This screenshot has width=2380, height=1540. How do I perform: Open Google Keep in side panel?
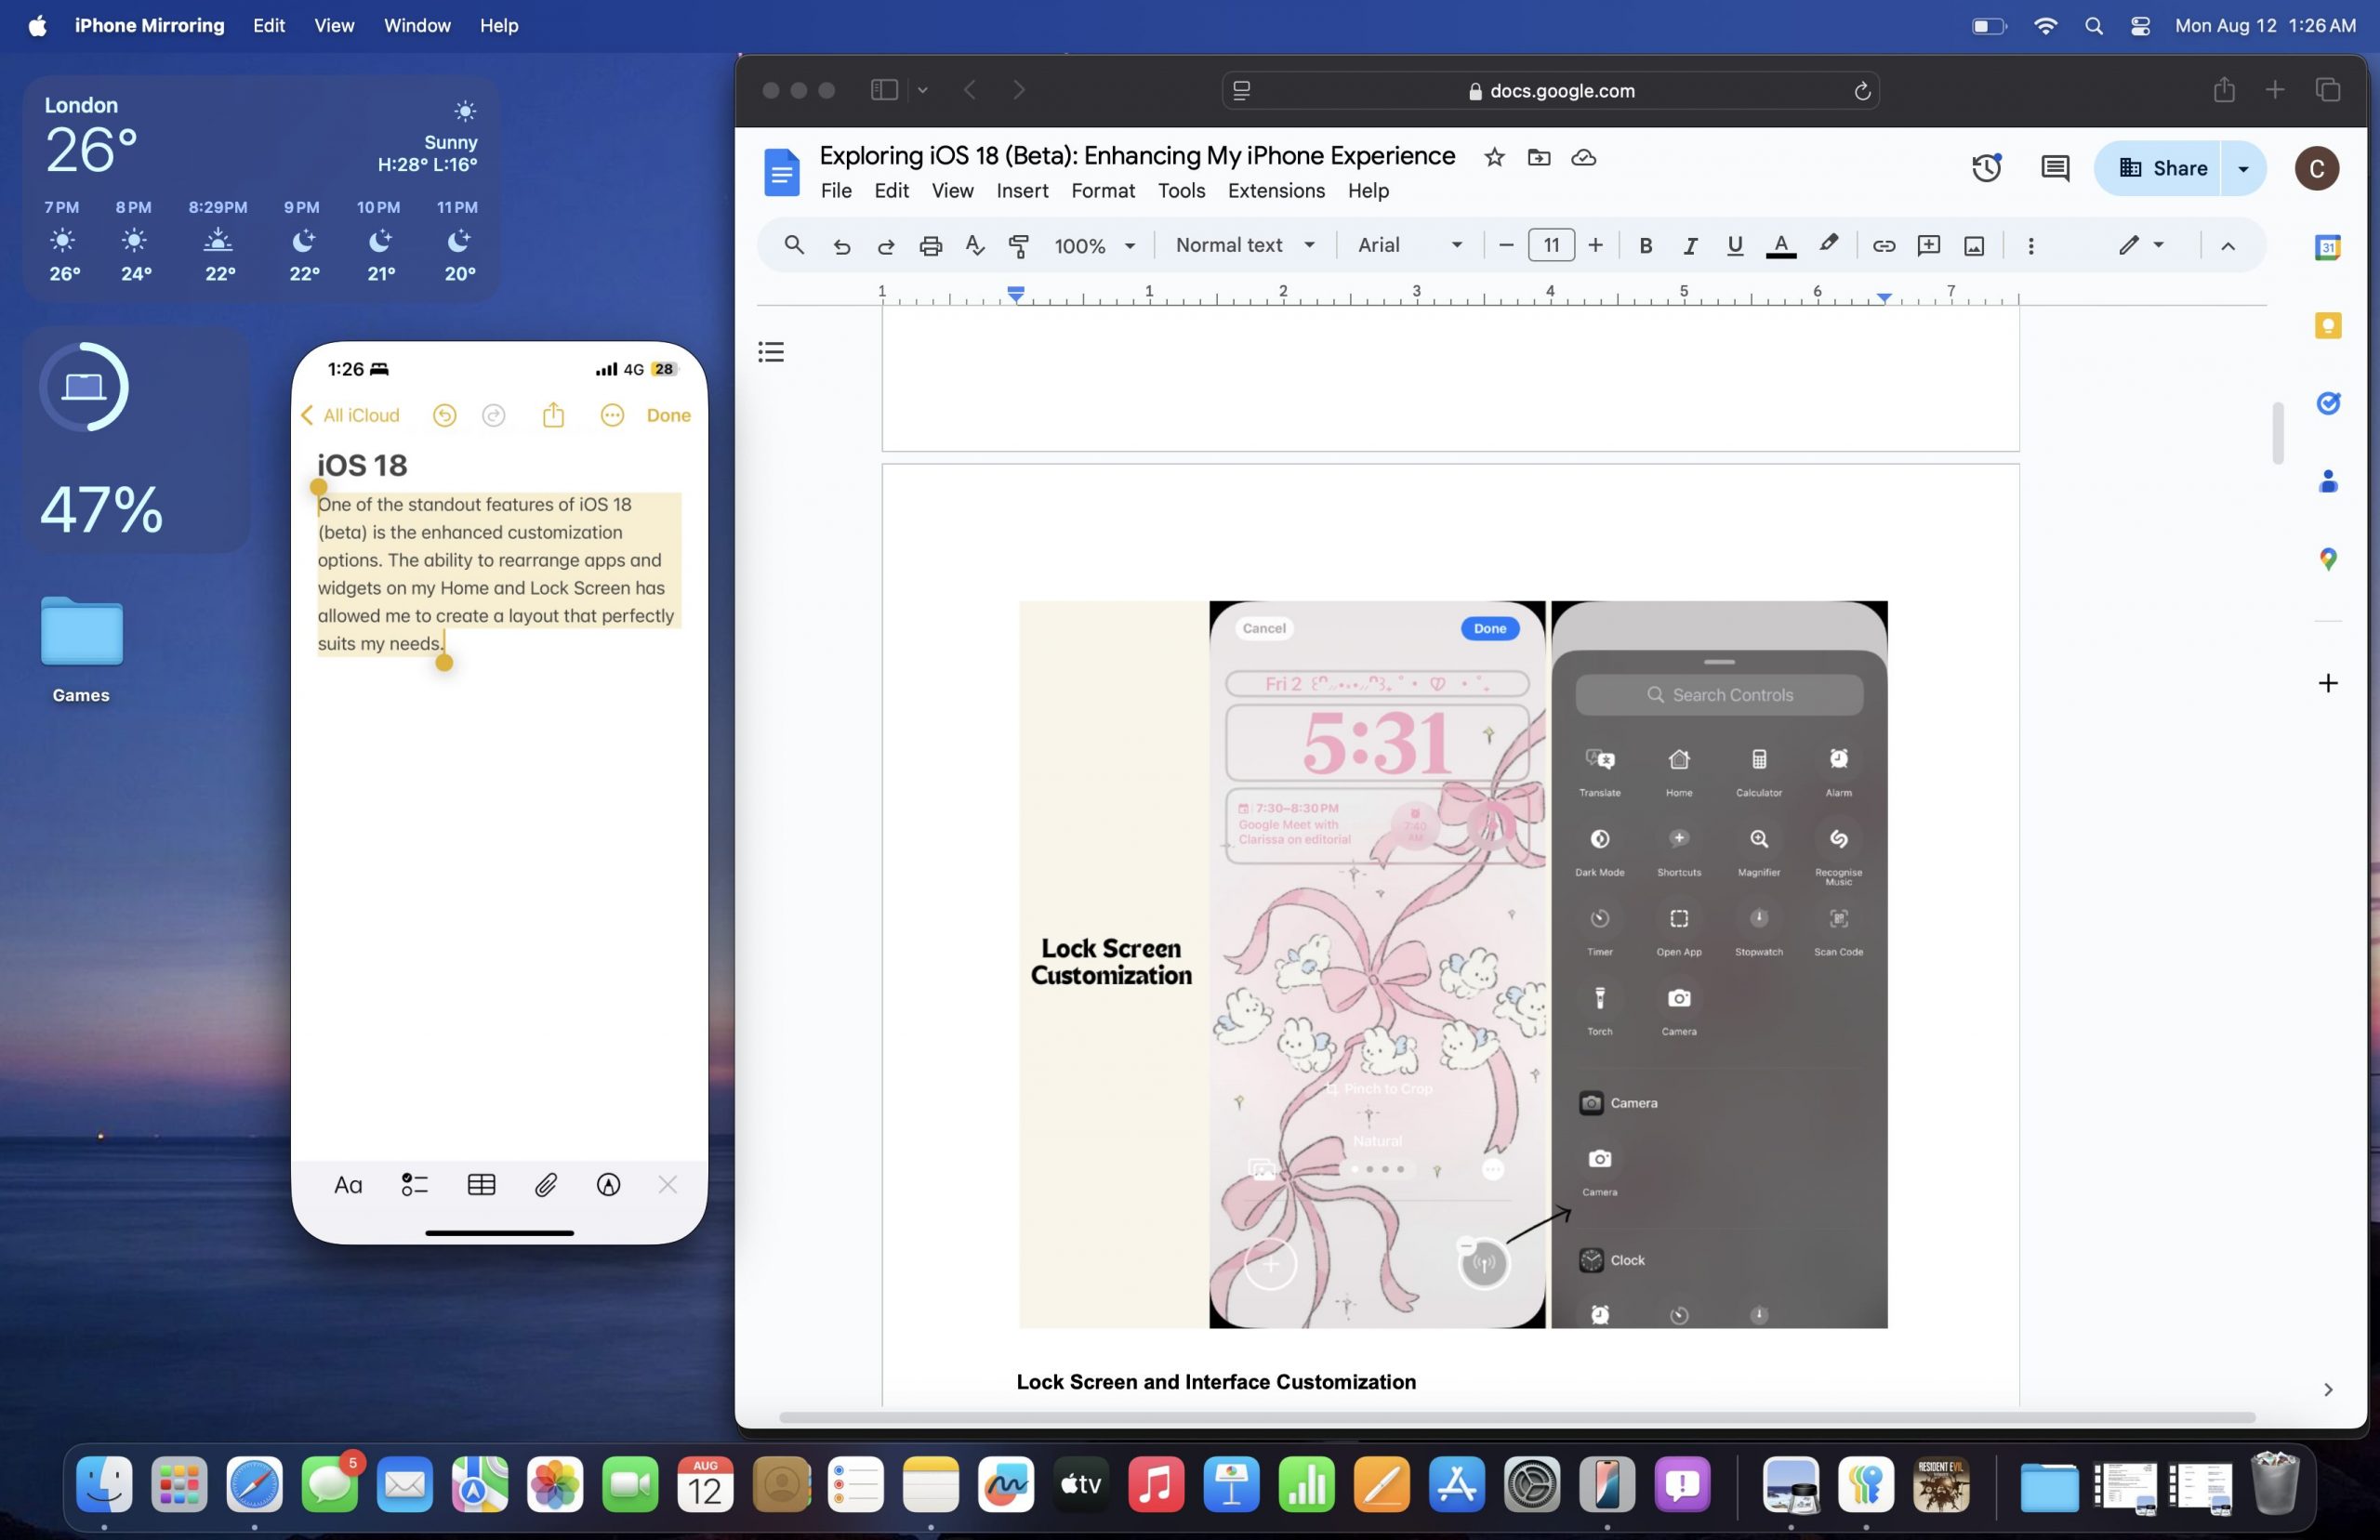pyautogui.click(x=2327, y=325)
